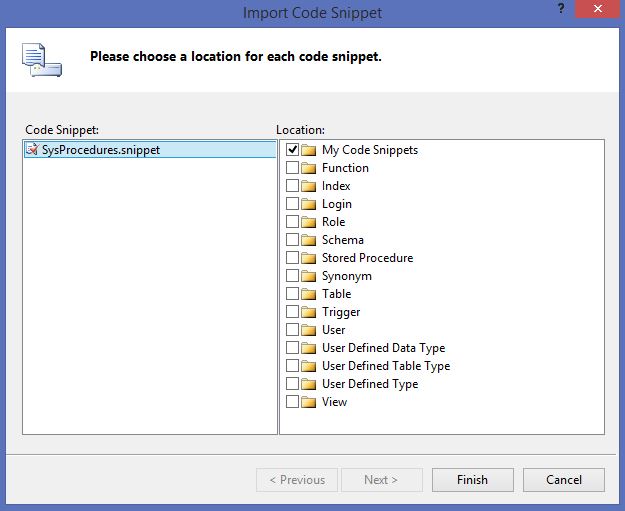Enable the Synonym location checkbox
Screen dimensions: 625x511
click(292, 275)
